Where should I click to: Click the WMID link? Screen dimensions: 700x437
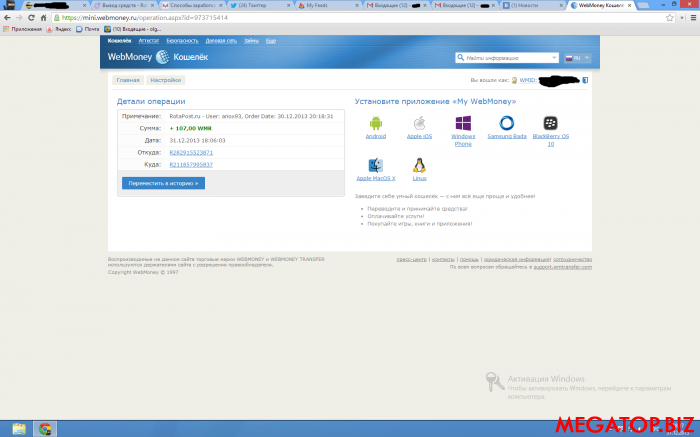[528, 80]
